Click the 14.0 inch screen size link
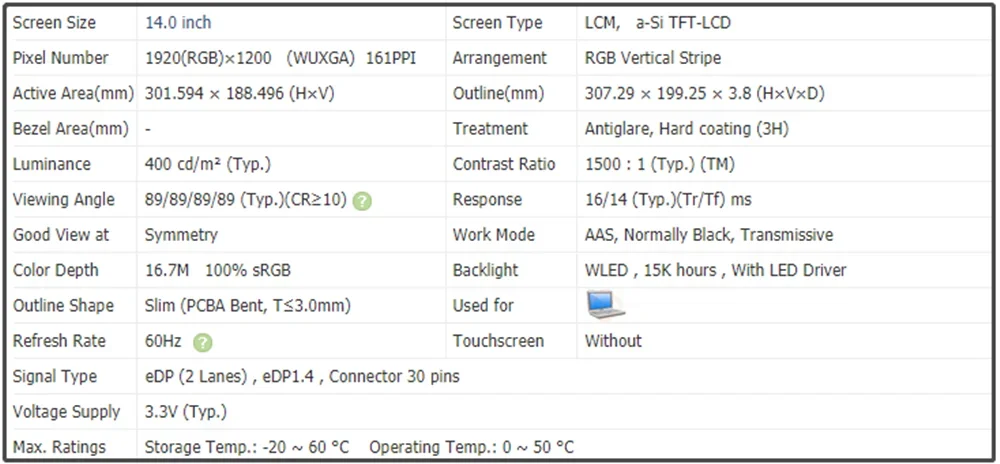 pos(178,23)
